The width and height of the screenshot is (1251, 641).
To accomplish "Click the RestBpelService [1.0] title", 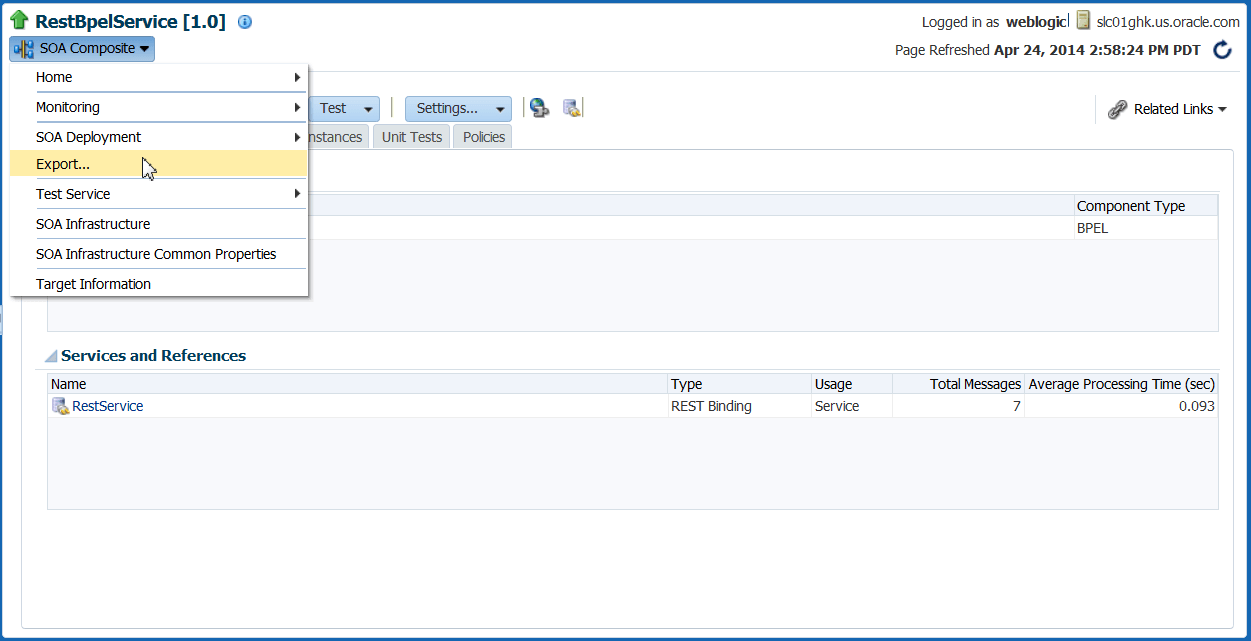I will point(130,21).
